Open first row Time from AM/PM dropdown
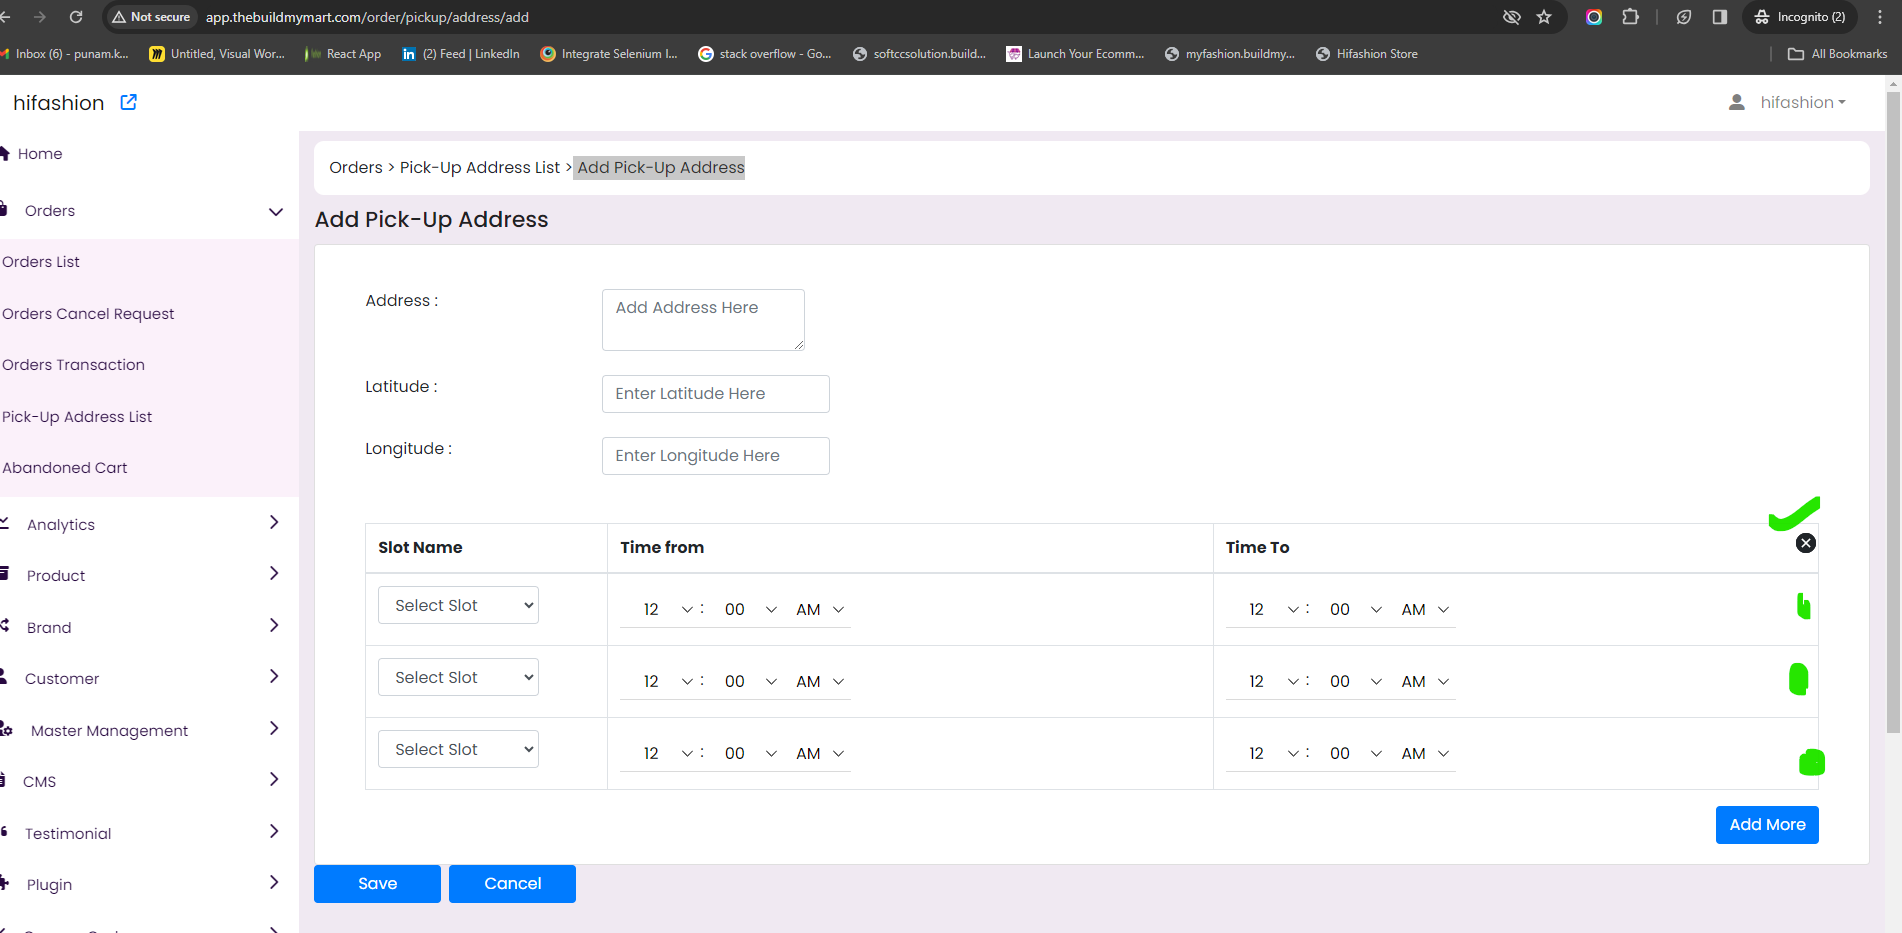 tap(820, 609)
